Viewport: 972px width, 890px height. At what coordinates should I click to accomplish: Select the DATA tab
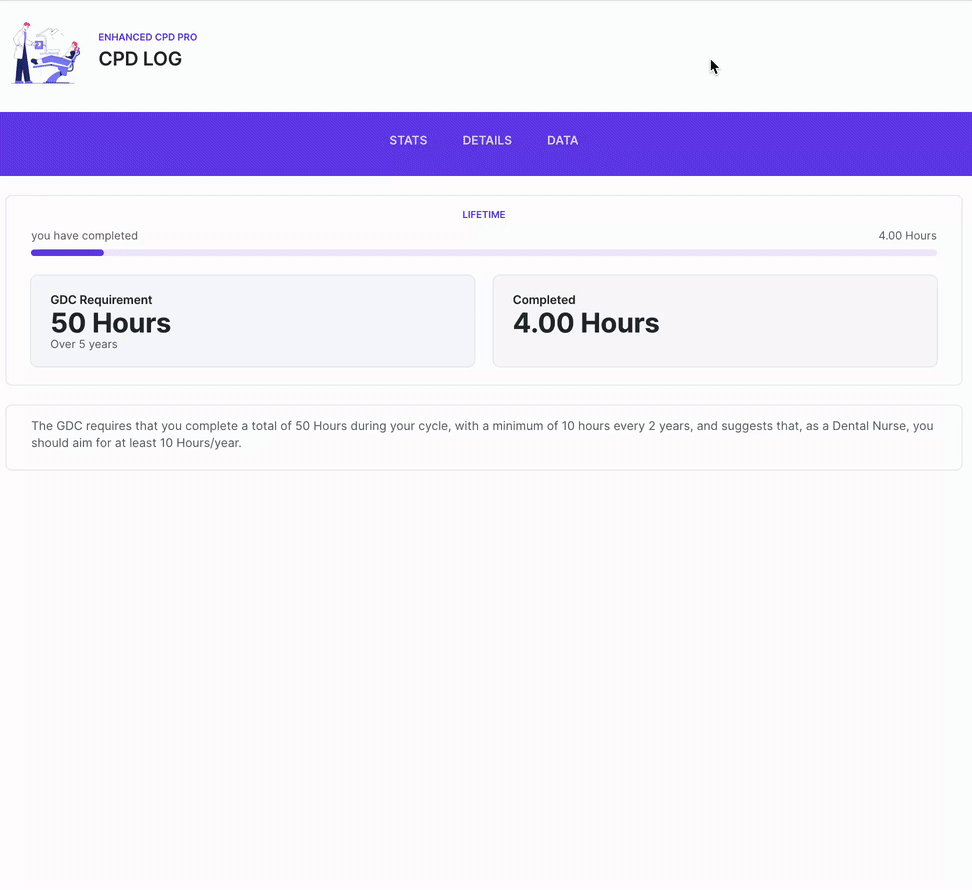pyautogui.click(x=562, y=140)
